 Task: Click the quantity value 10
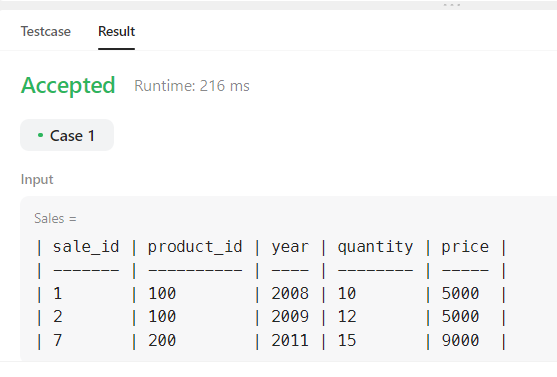click(x=347, y=293)
